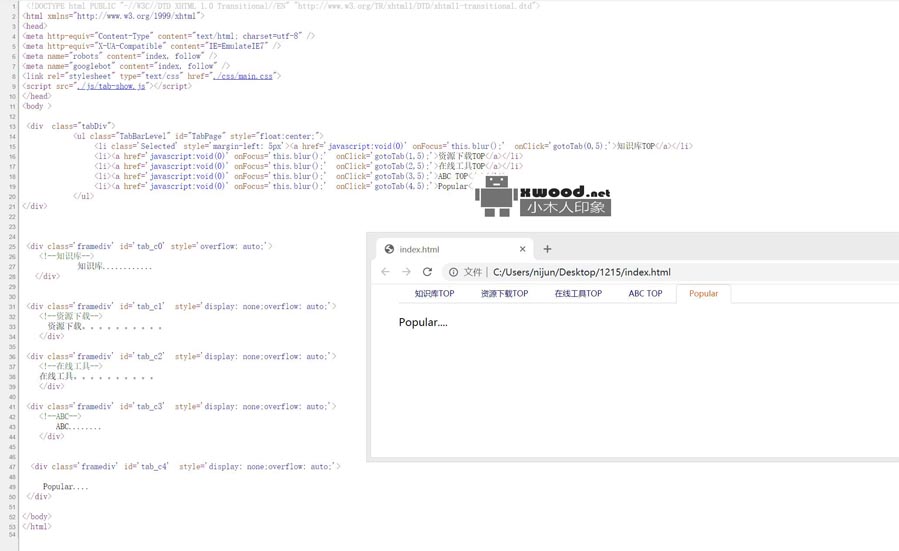899x551 pixels.
Task: Click the googlebot meta tag line
Action: point(126,66)
